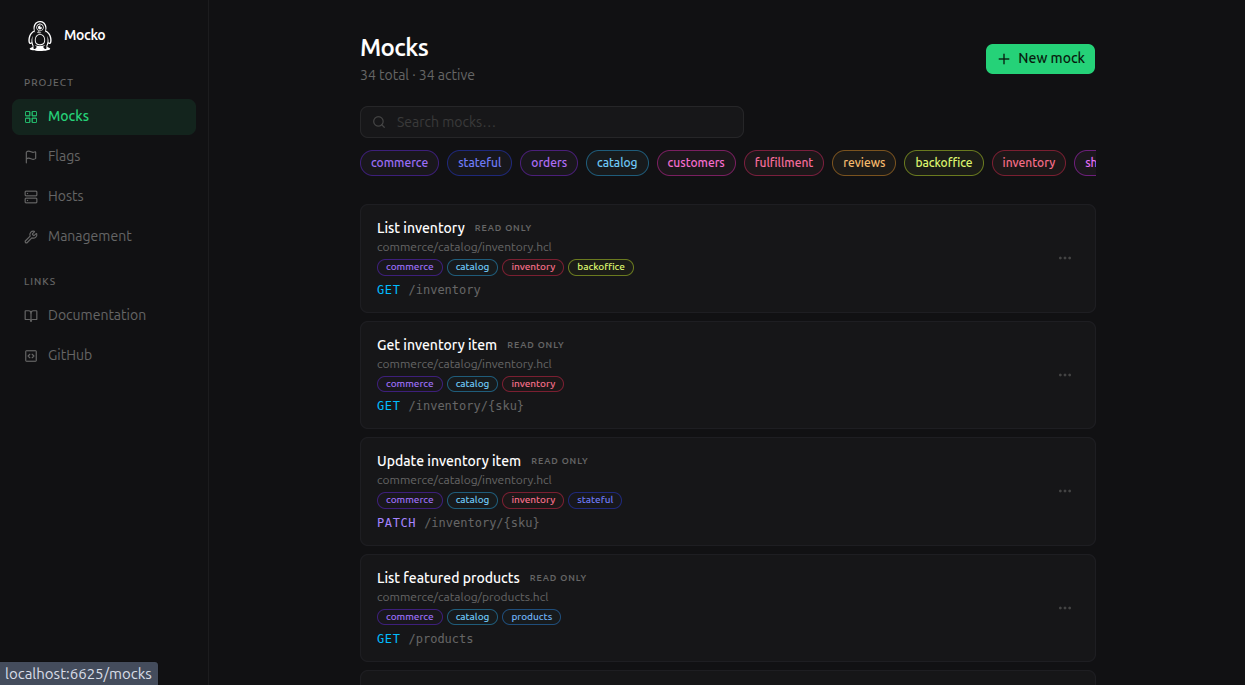Screen dimensions: 1245x685
Task: Filter by the fulfillment tag chip
Action: pyautogui.click(x=784, y=163)
